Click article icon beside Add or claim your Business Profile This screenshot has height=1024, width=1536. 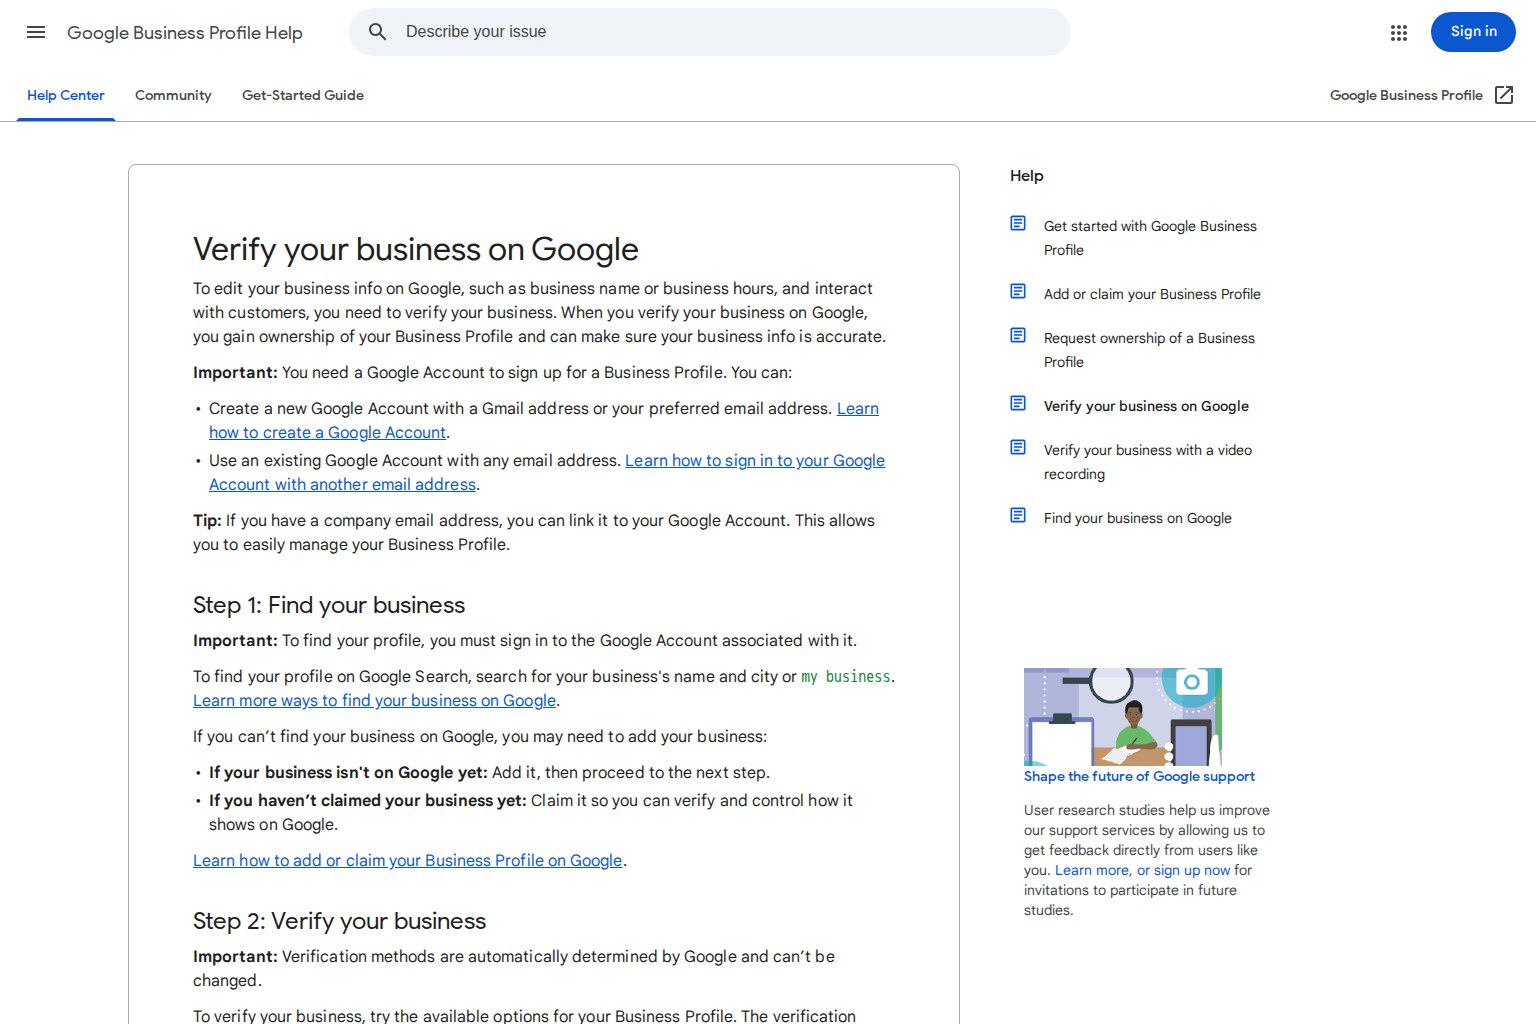coord(1018,291)
